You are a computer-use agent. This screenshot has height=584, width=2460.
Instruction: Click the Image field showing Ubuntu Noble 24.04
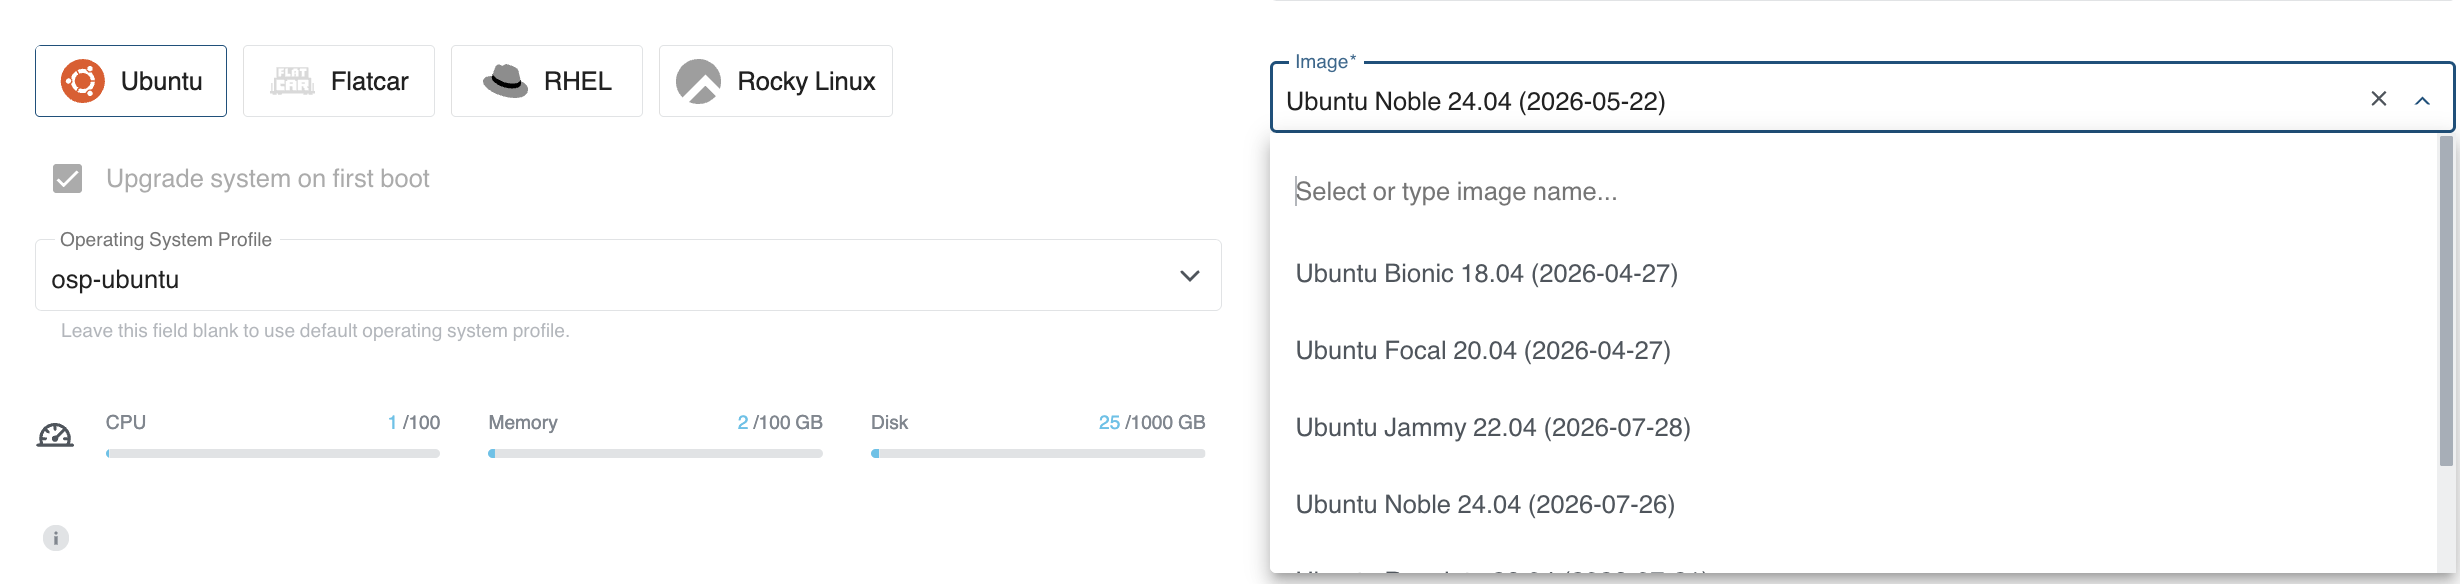(1862, 97)
